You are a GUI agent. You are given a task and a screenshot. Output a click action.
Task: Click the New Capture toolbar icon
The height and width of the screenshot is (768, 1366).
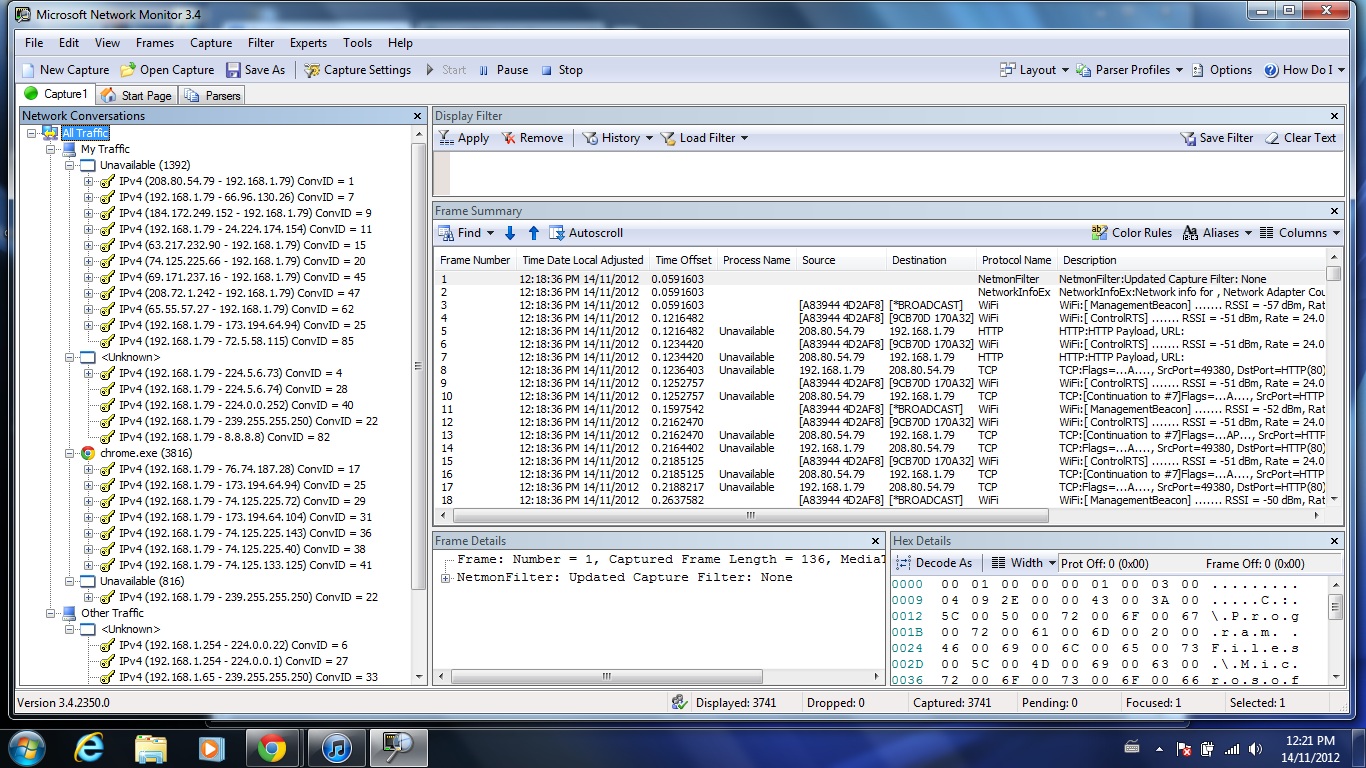pos(28,70)
